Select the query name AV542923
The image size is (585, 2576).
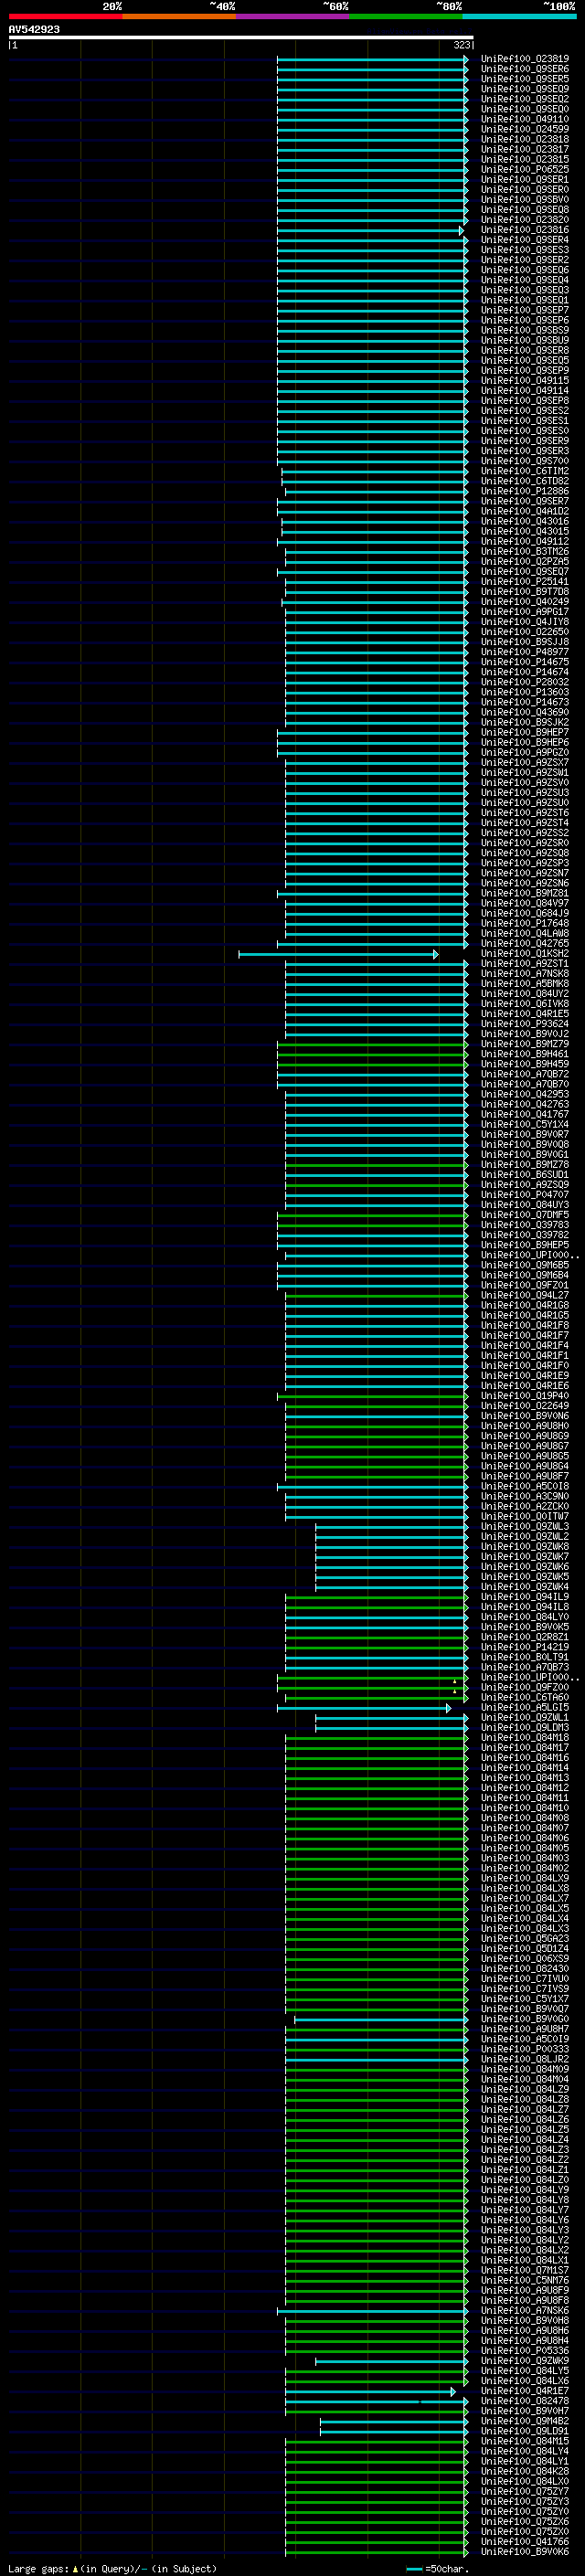coord(34,29)
